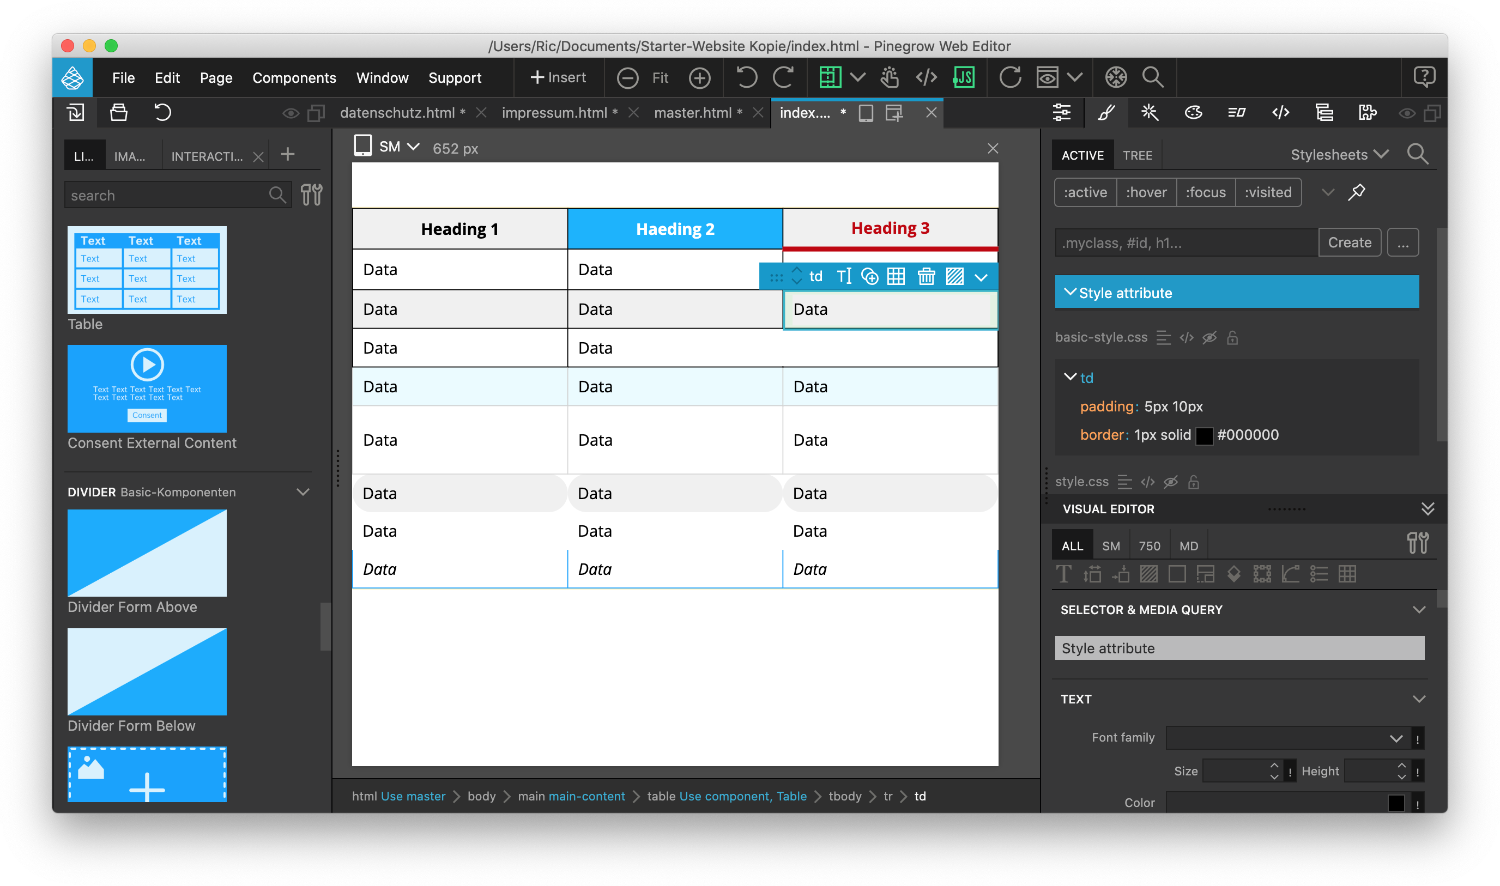Click the main-content breadcrumb link
This screenshot has width=1500, height=886.
(x=586, y=796)
